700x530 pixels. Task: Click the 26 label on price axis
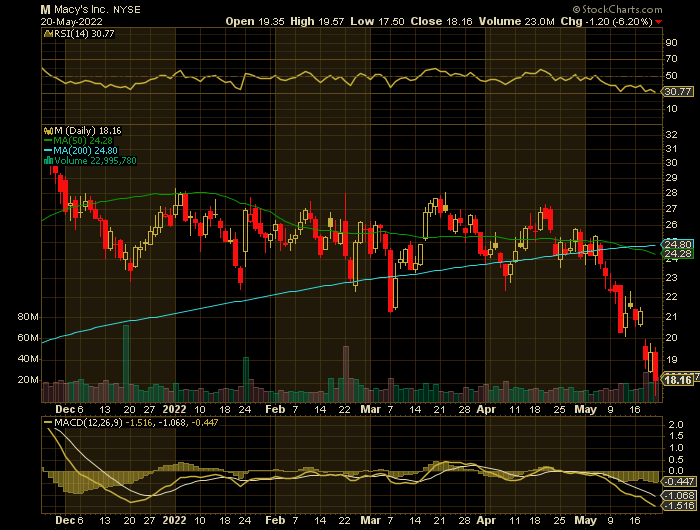pos(671,225)
